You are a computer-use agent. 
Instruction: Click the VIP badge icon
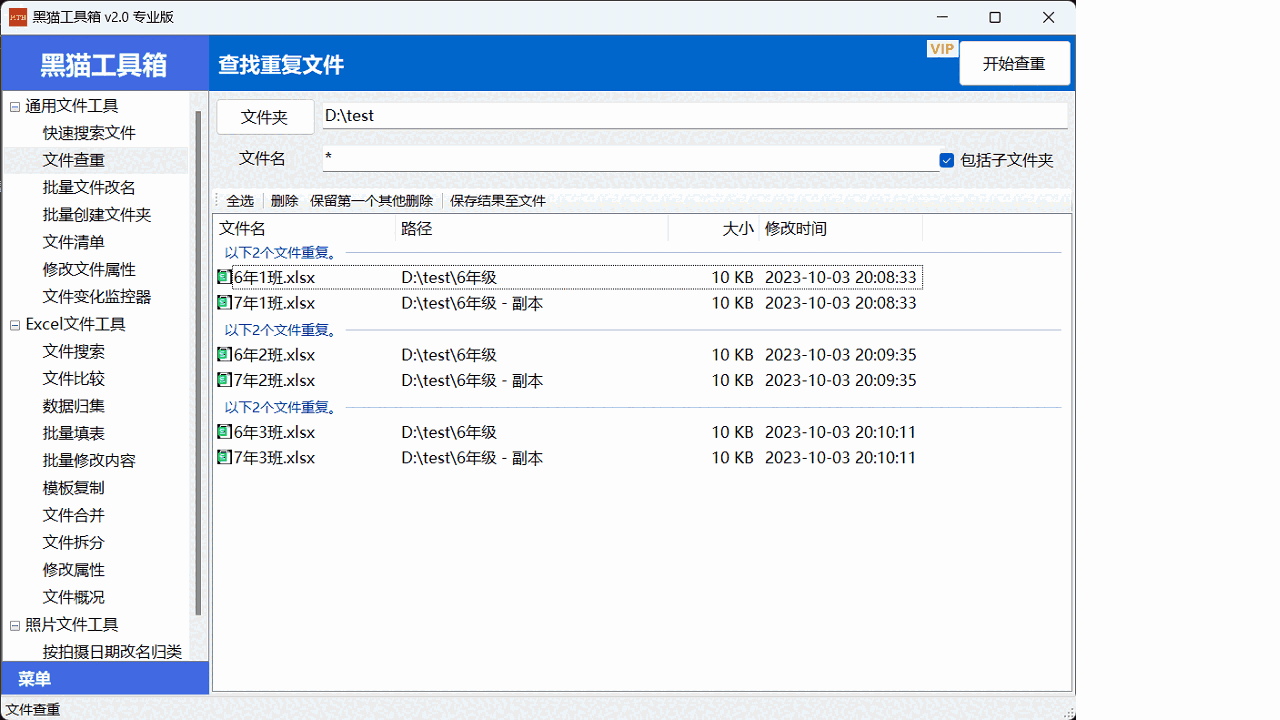(942, 49)
